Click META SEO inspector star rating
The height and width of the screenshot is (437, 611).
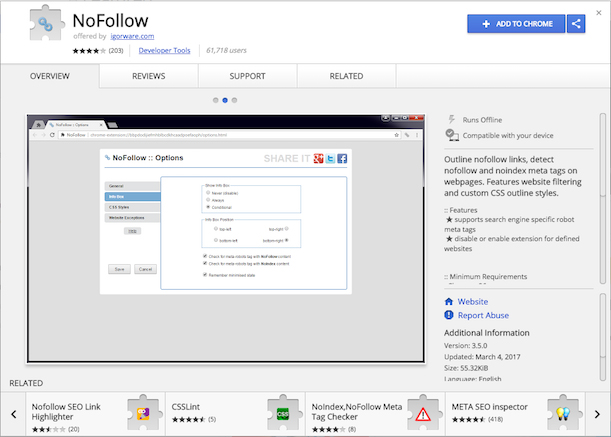tap(469, 419)
